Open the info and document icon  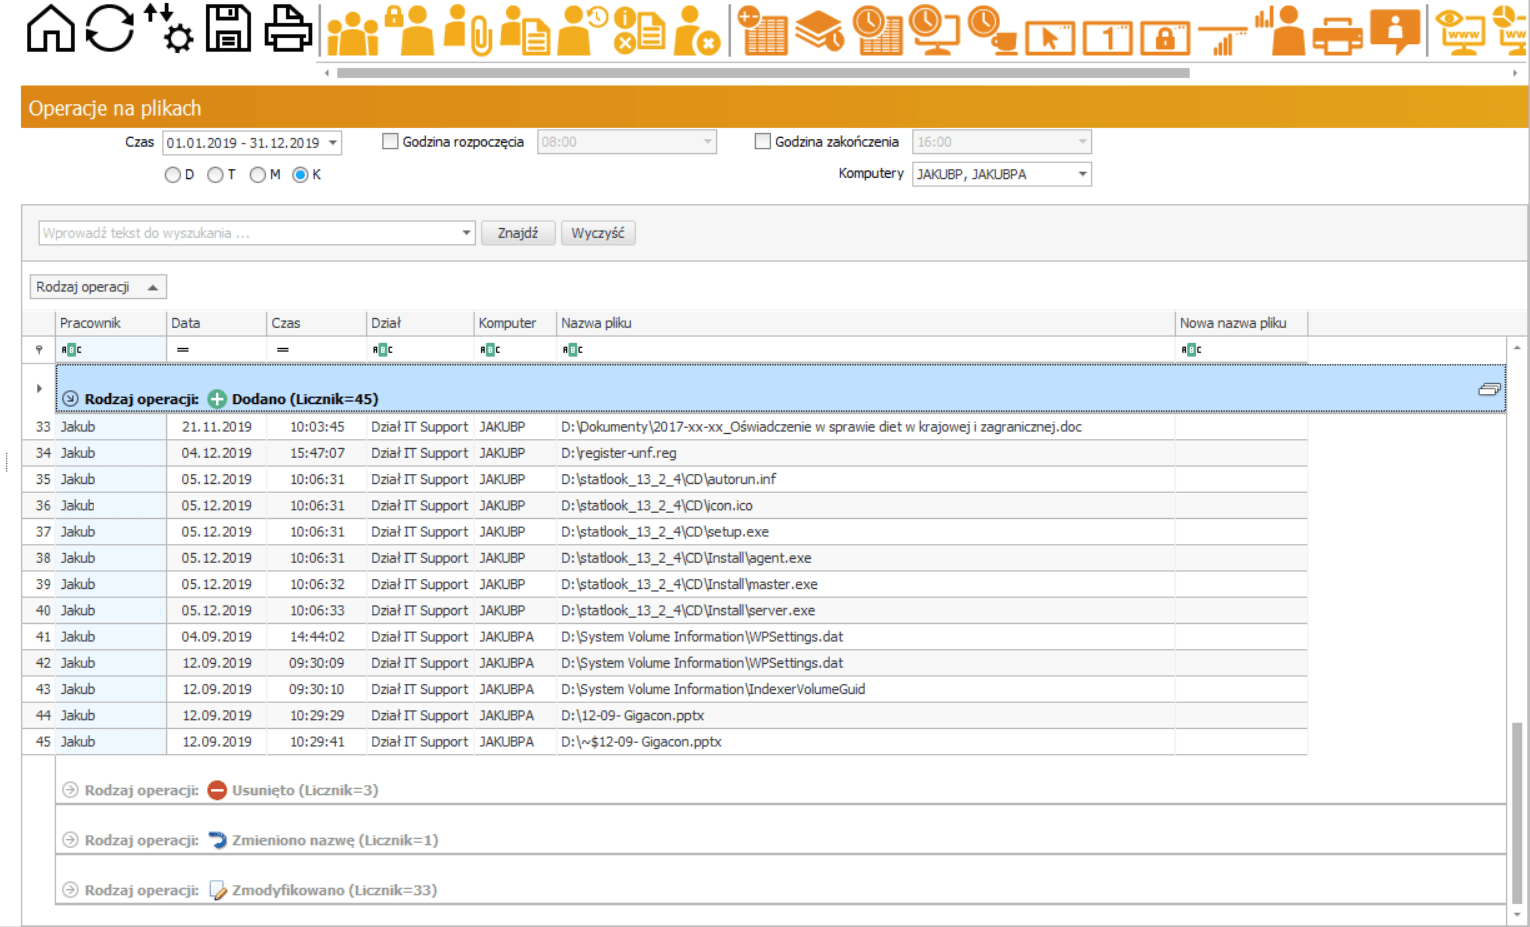click(x=640, y=30)
